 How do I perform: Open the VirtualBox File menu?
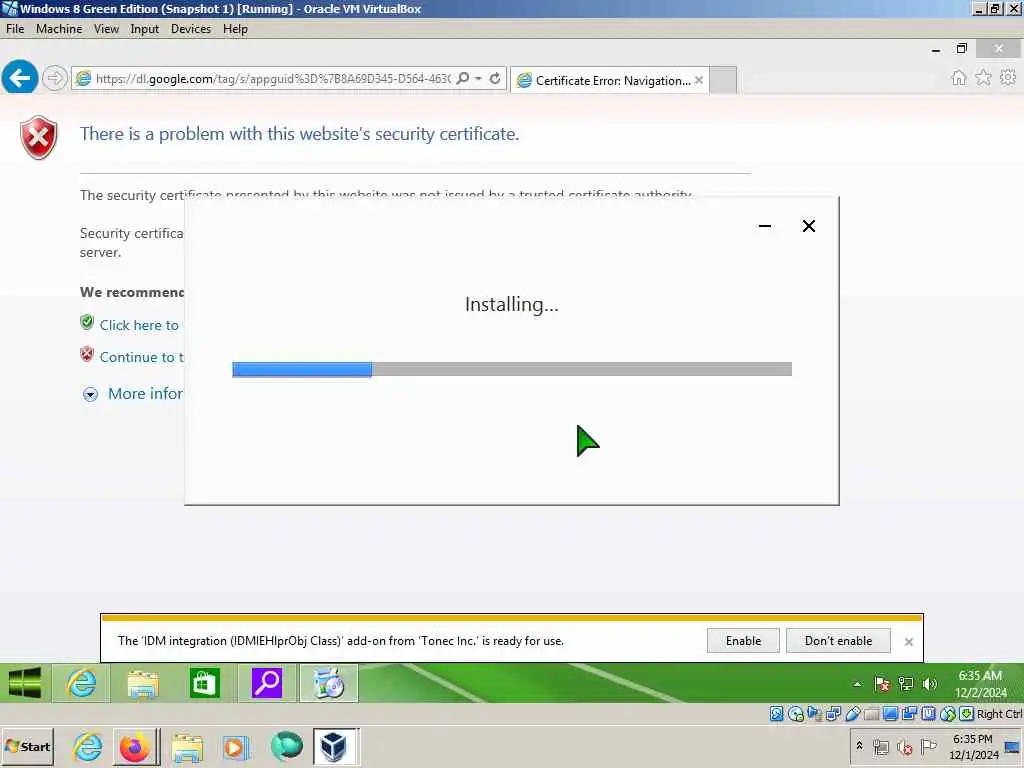point(14,29)
